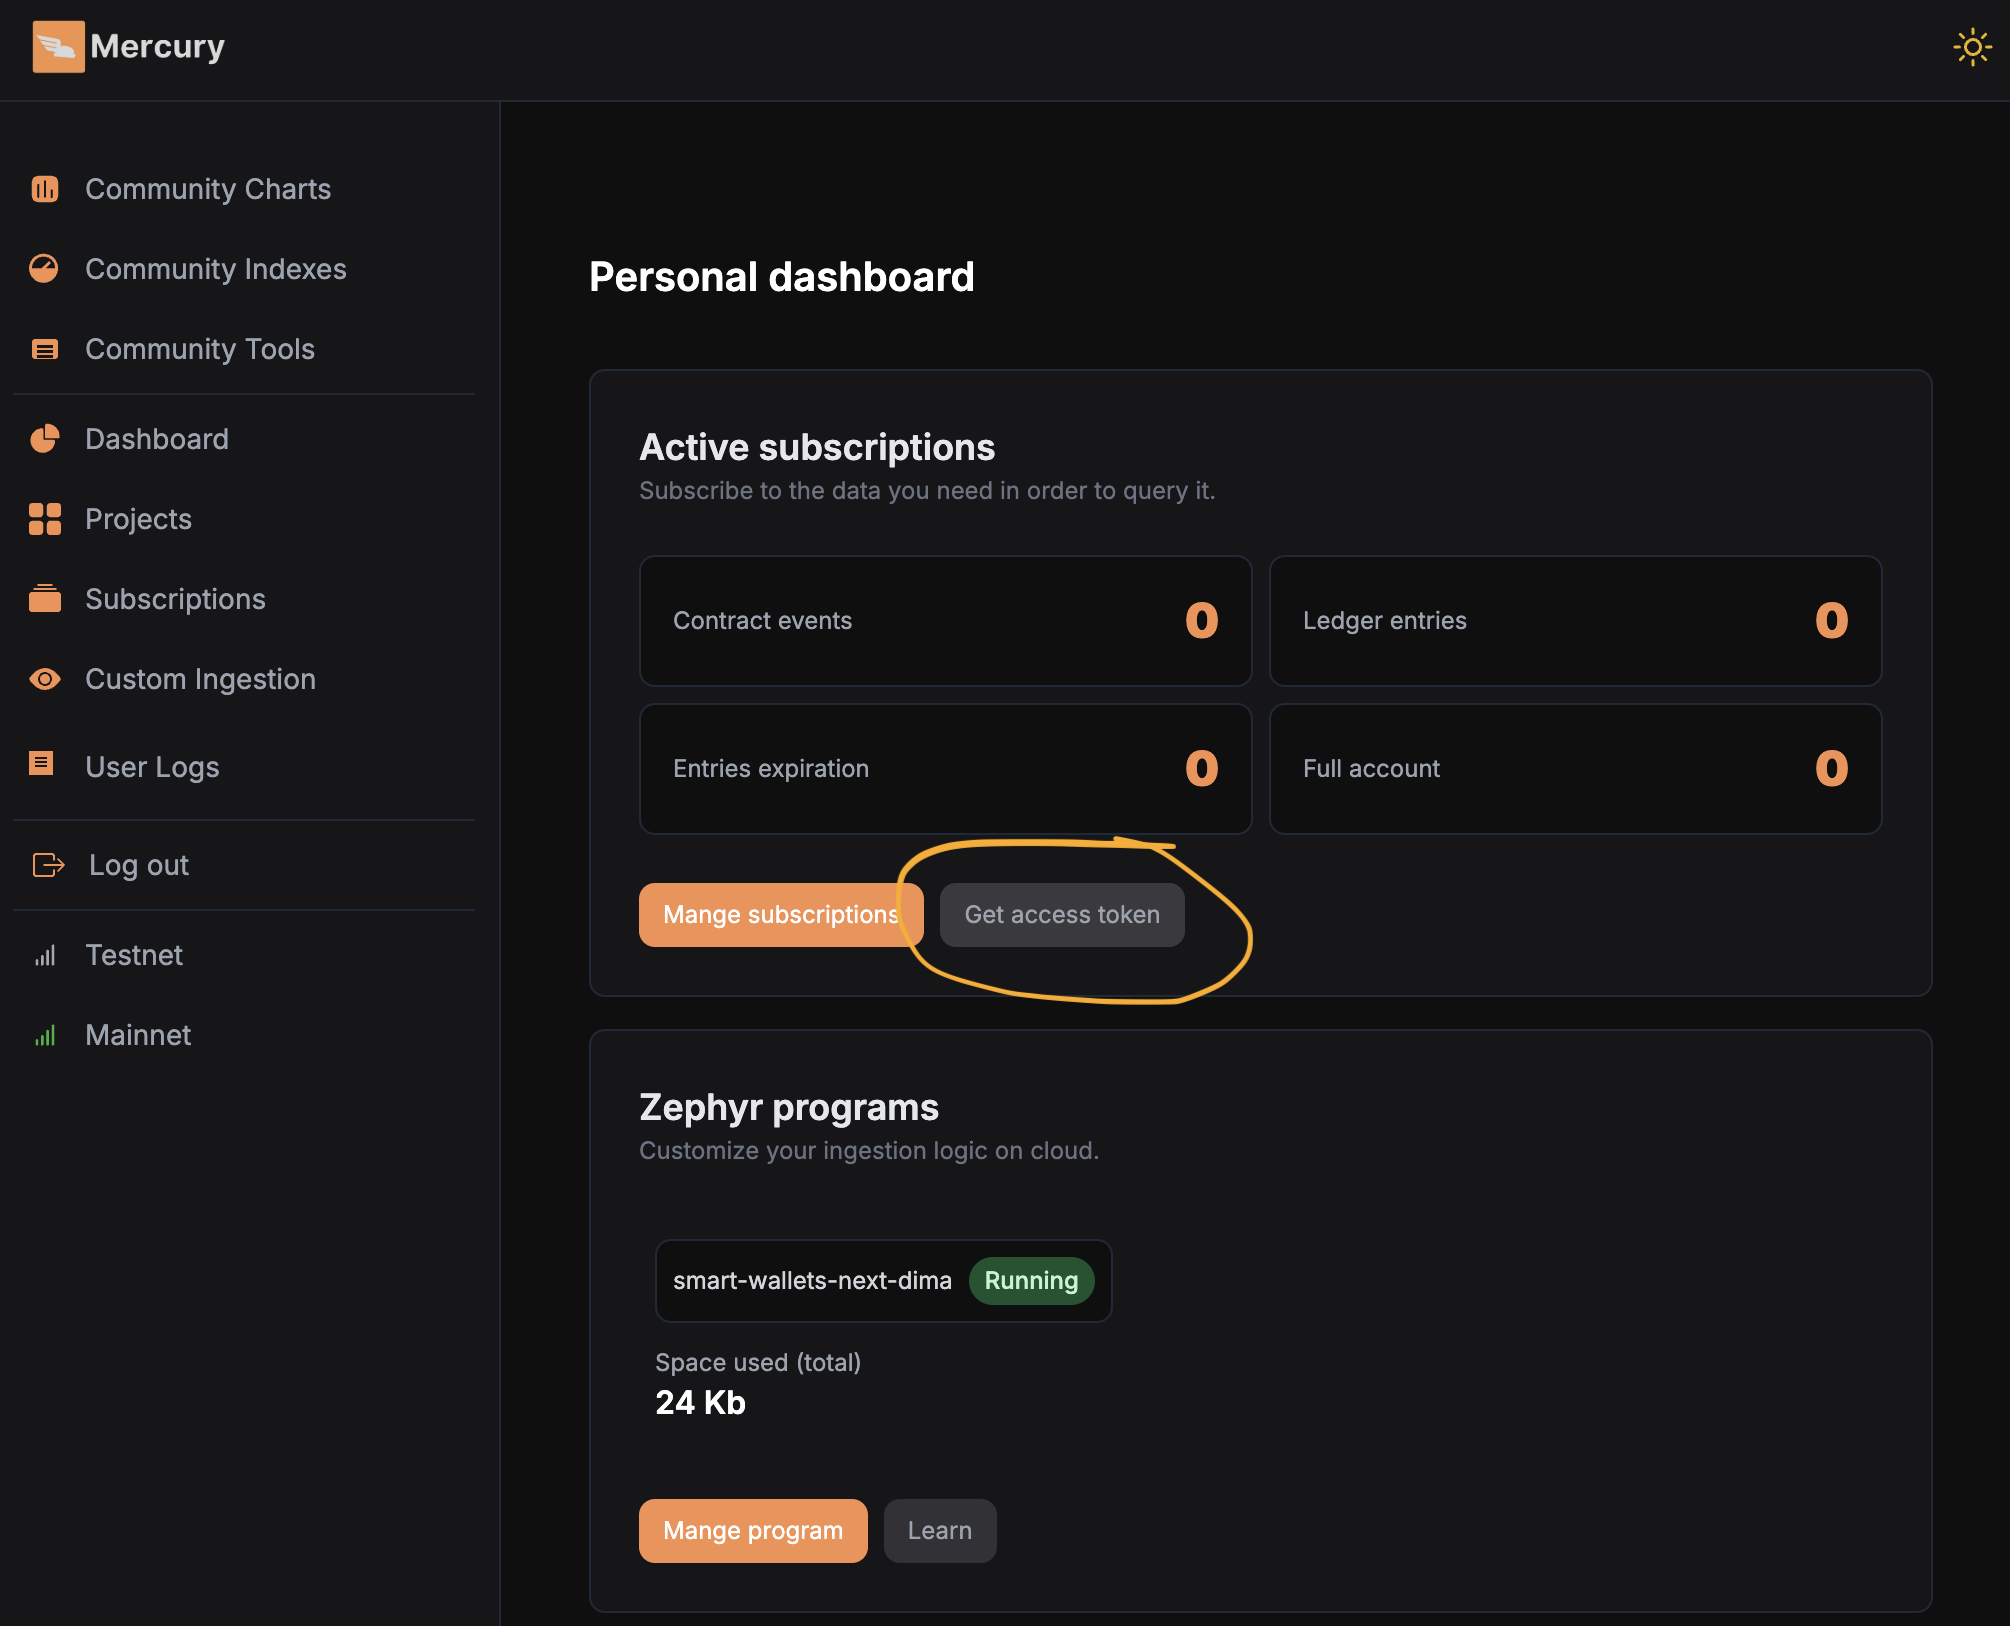
Task: Open the Mainnet section
Action: (138, 1032)
